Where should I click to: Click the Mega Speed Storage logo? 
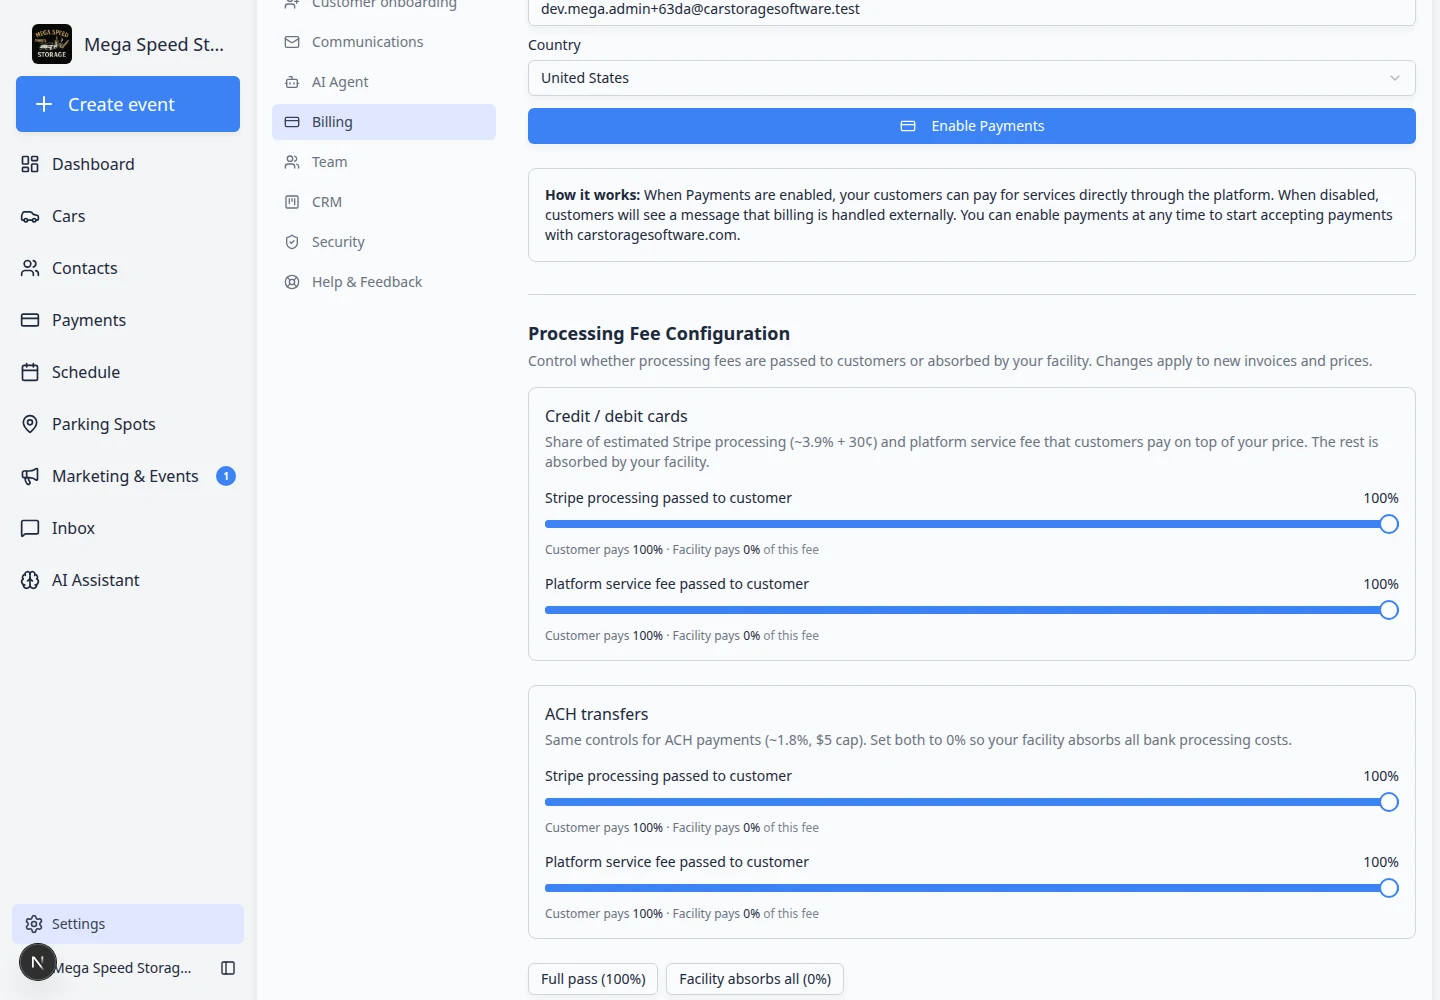[52, 44]
